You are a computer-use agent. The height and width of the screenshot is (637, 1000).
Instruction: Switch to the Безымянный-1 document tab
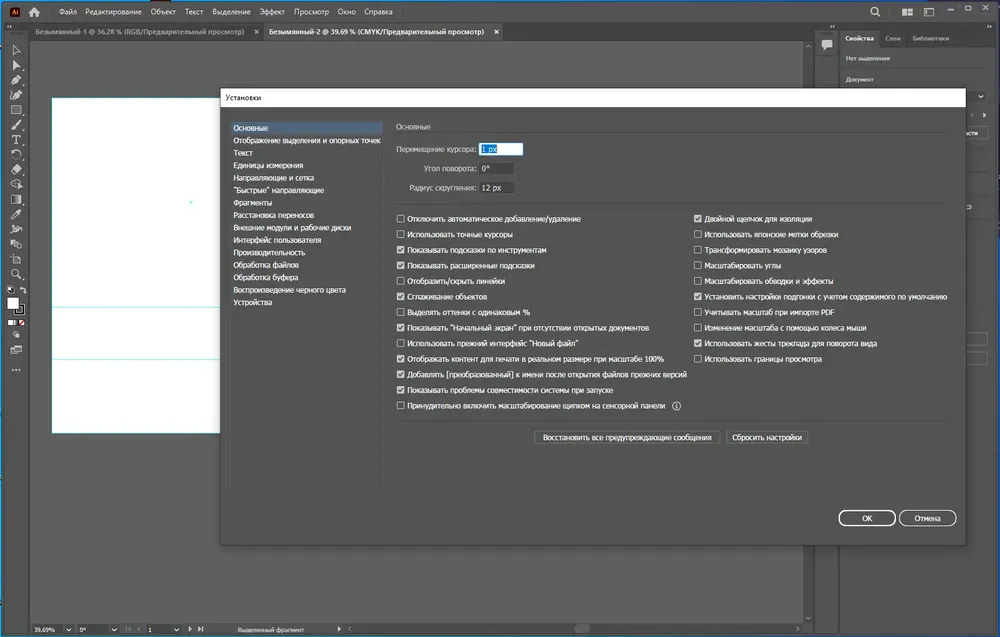coord(140,31)
